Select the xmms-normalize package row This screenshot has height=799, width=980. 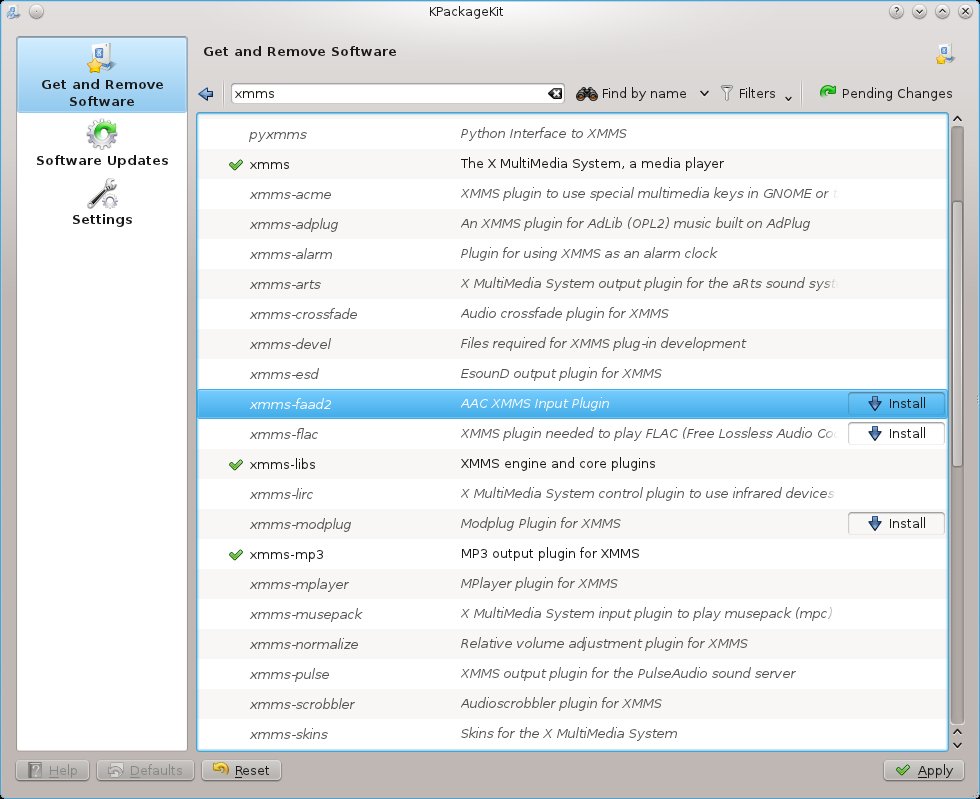click(x=572, y=644)
